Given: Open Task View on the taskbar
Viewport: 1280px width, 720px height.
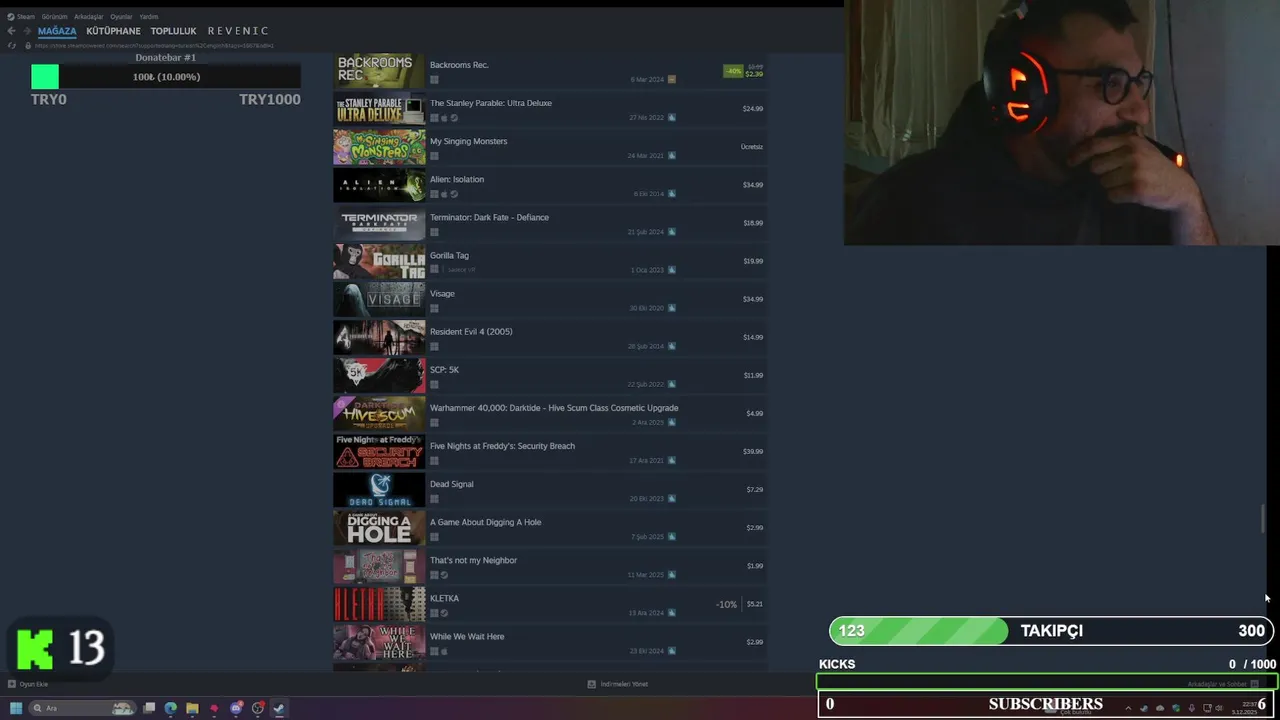Looking at the screenshot, I should [149, 708].
